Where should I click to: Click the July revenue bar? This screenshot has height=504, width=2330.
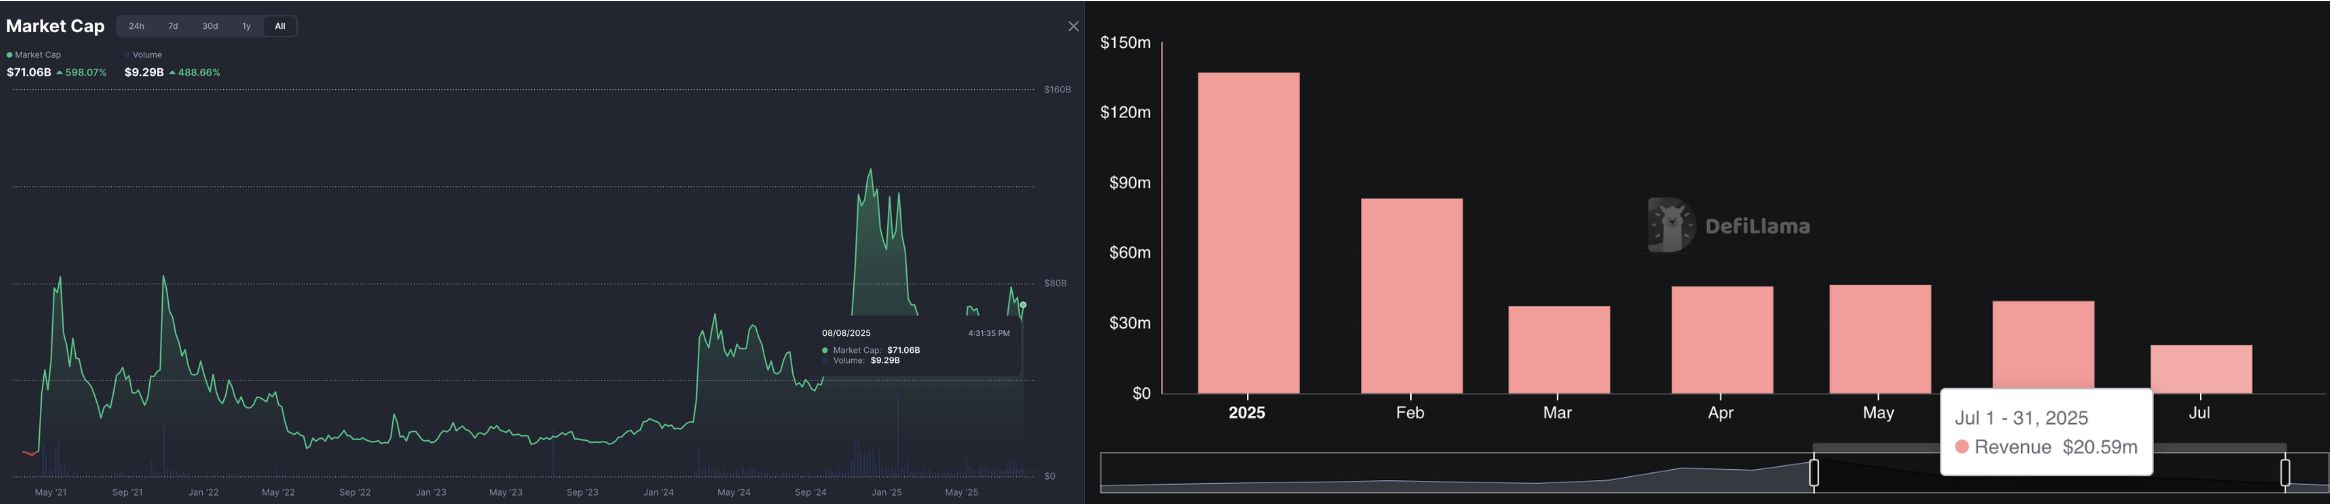[2201, 369]
